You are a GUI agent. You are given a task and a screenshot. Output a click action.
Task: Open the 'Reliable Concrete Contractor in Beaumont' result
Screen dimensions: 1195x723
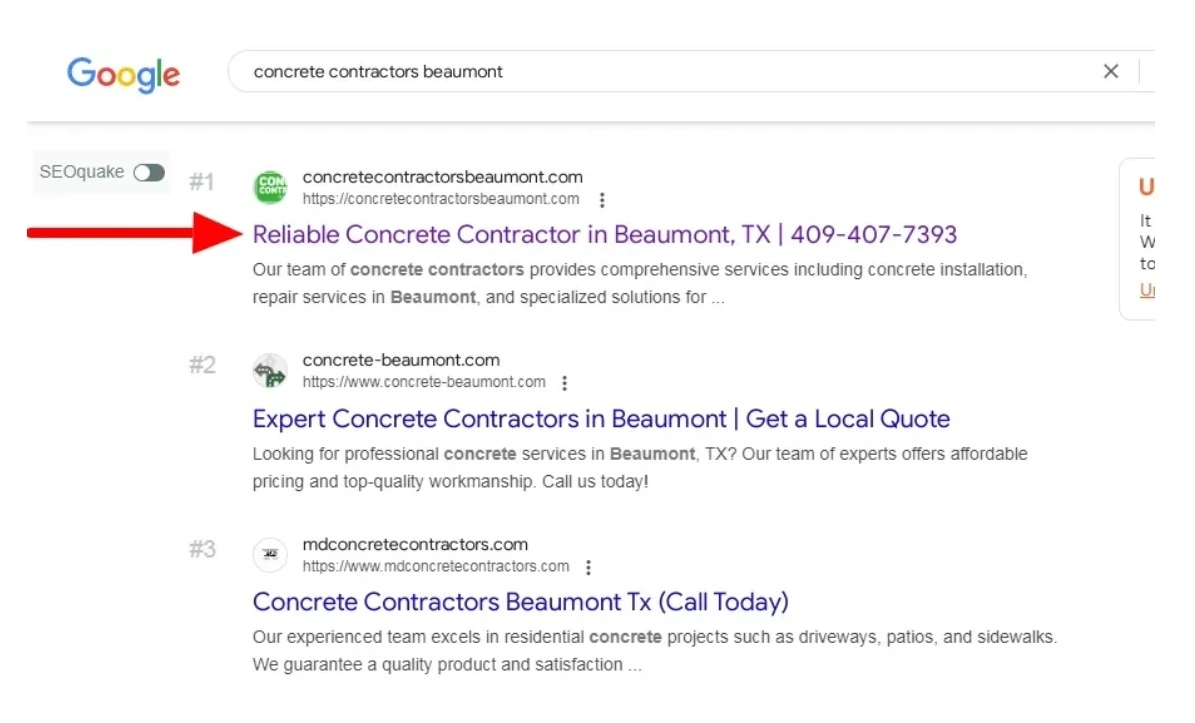[x=604, y=235]
